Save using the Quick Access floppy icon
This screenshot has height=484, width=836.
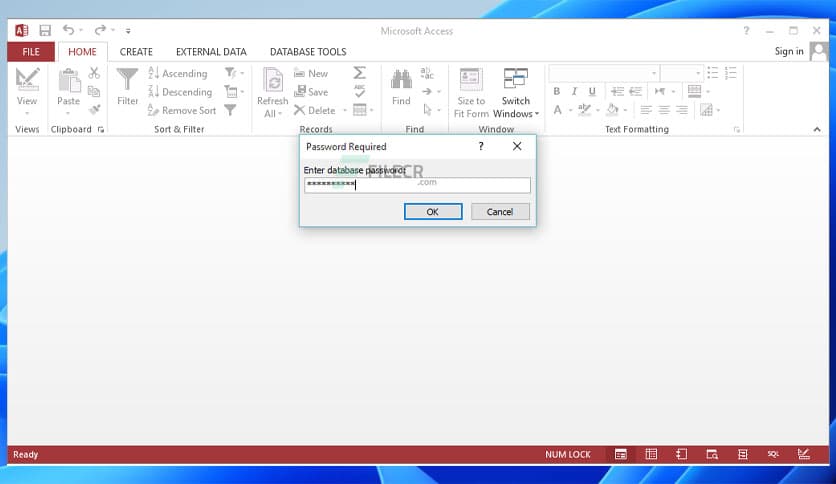(x=45, y=30)
